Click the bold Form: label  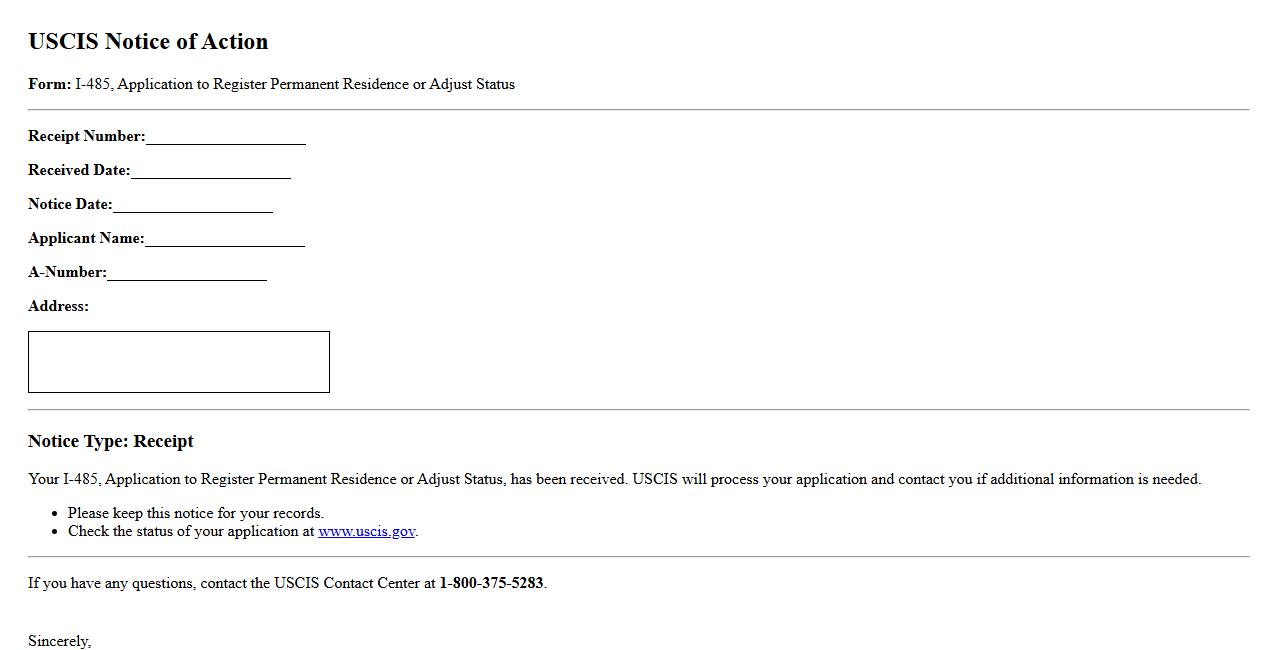(49, 84)
